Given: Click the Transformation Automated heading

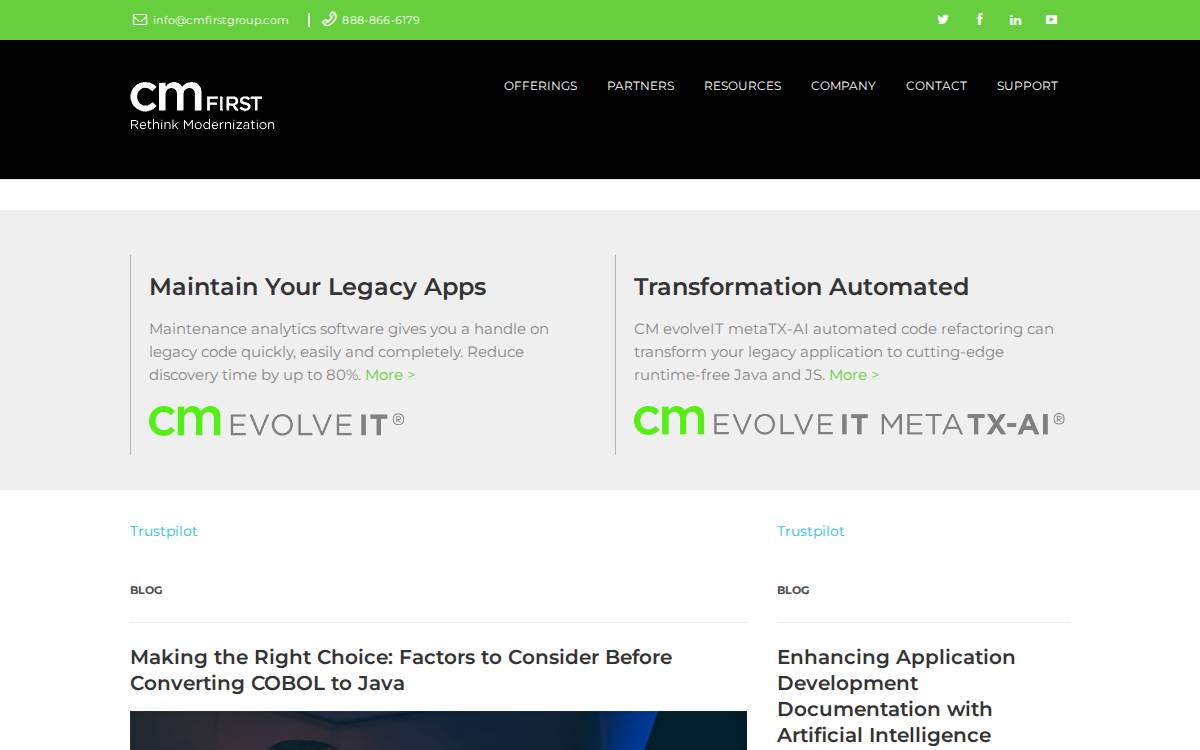Looking at the screenshot, I should point(801,287).
